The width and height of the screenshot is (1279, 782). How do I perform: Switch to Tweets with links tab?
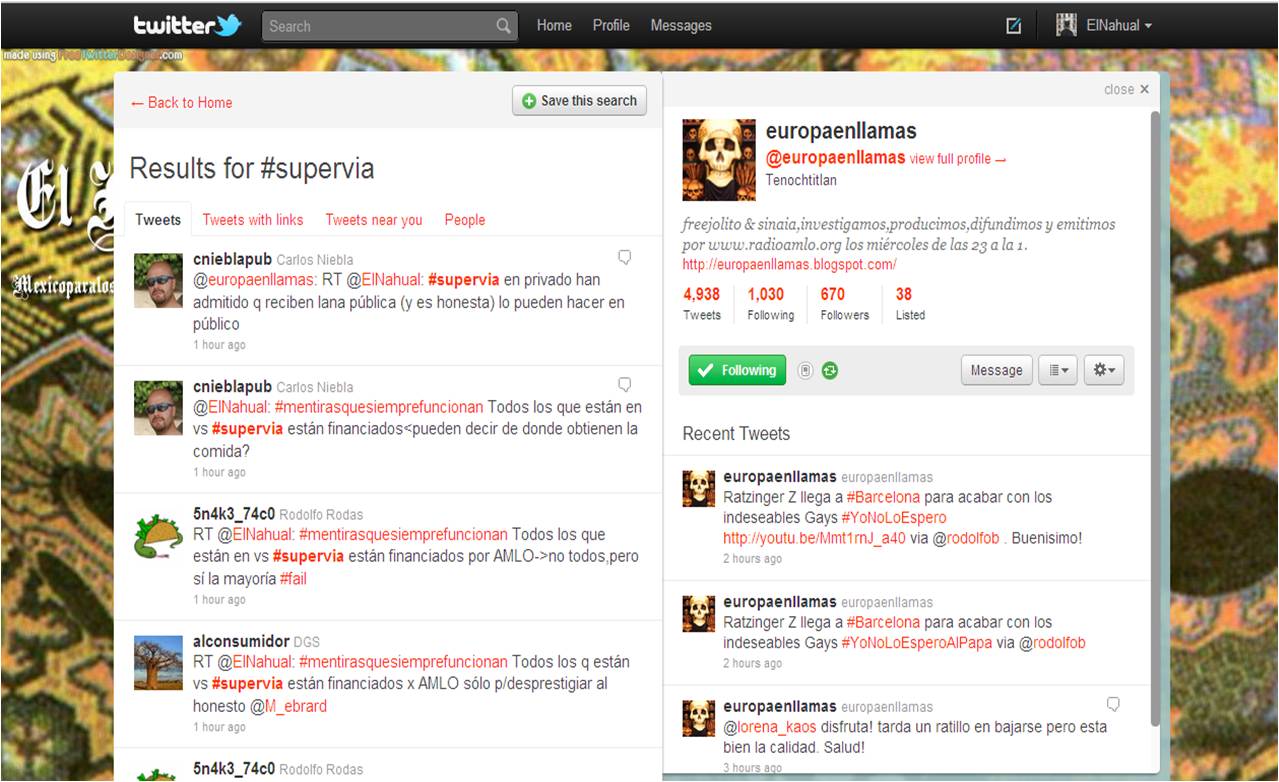click(x=253, y=220)
